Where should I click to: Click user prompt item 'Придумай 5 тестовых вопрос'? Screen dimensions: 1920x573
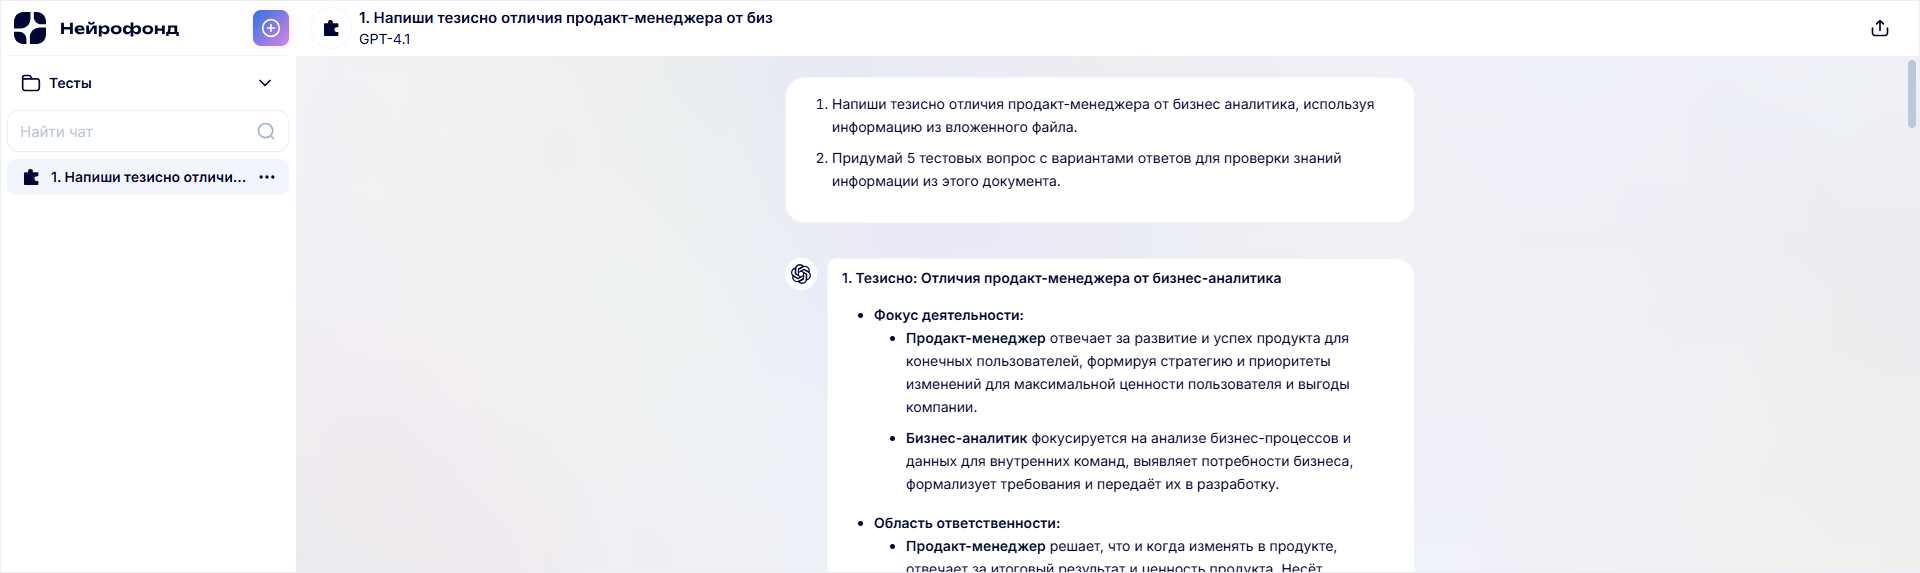[x=1086, y=169]
